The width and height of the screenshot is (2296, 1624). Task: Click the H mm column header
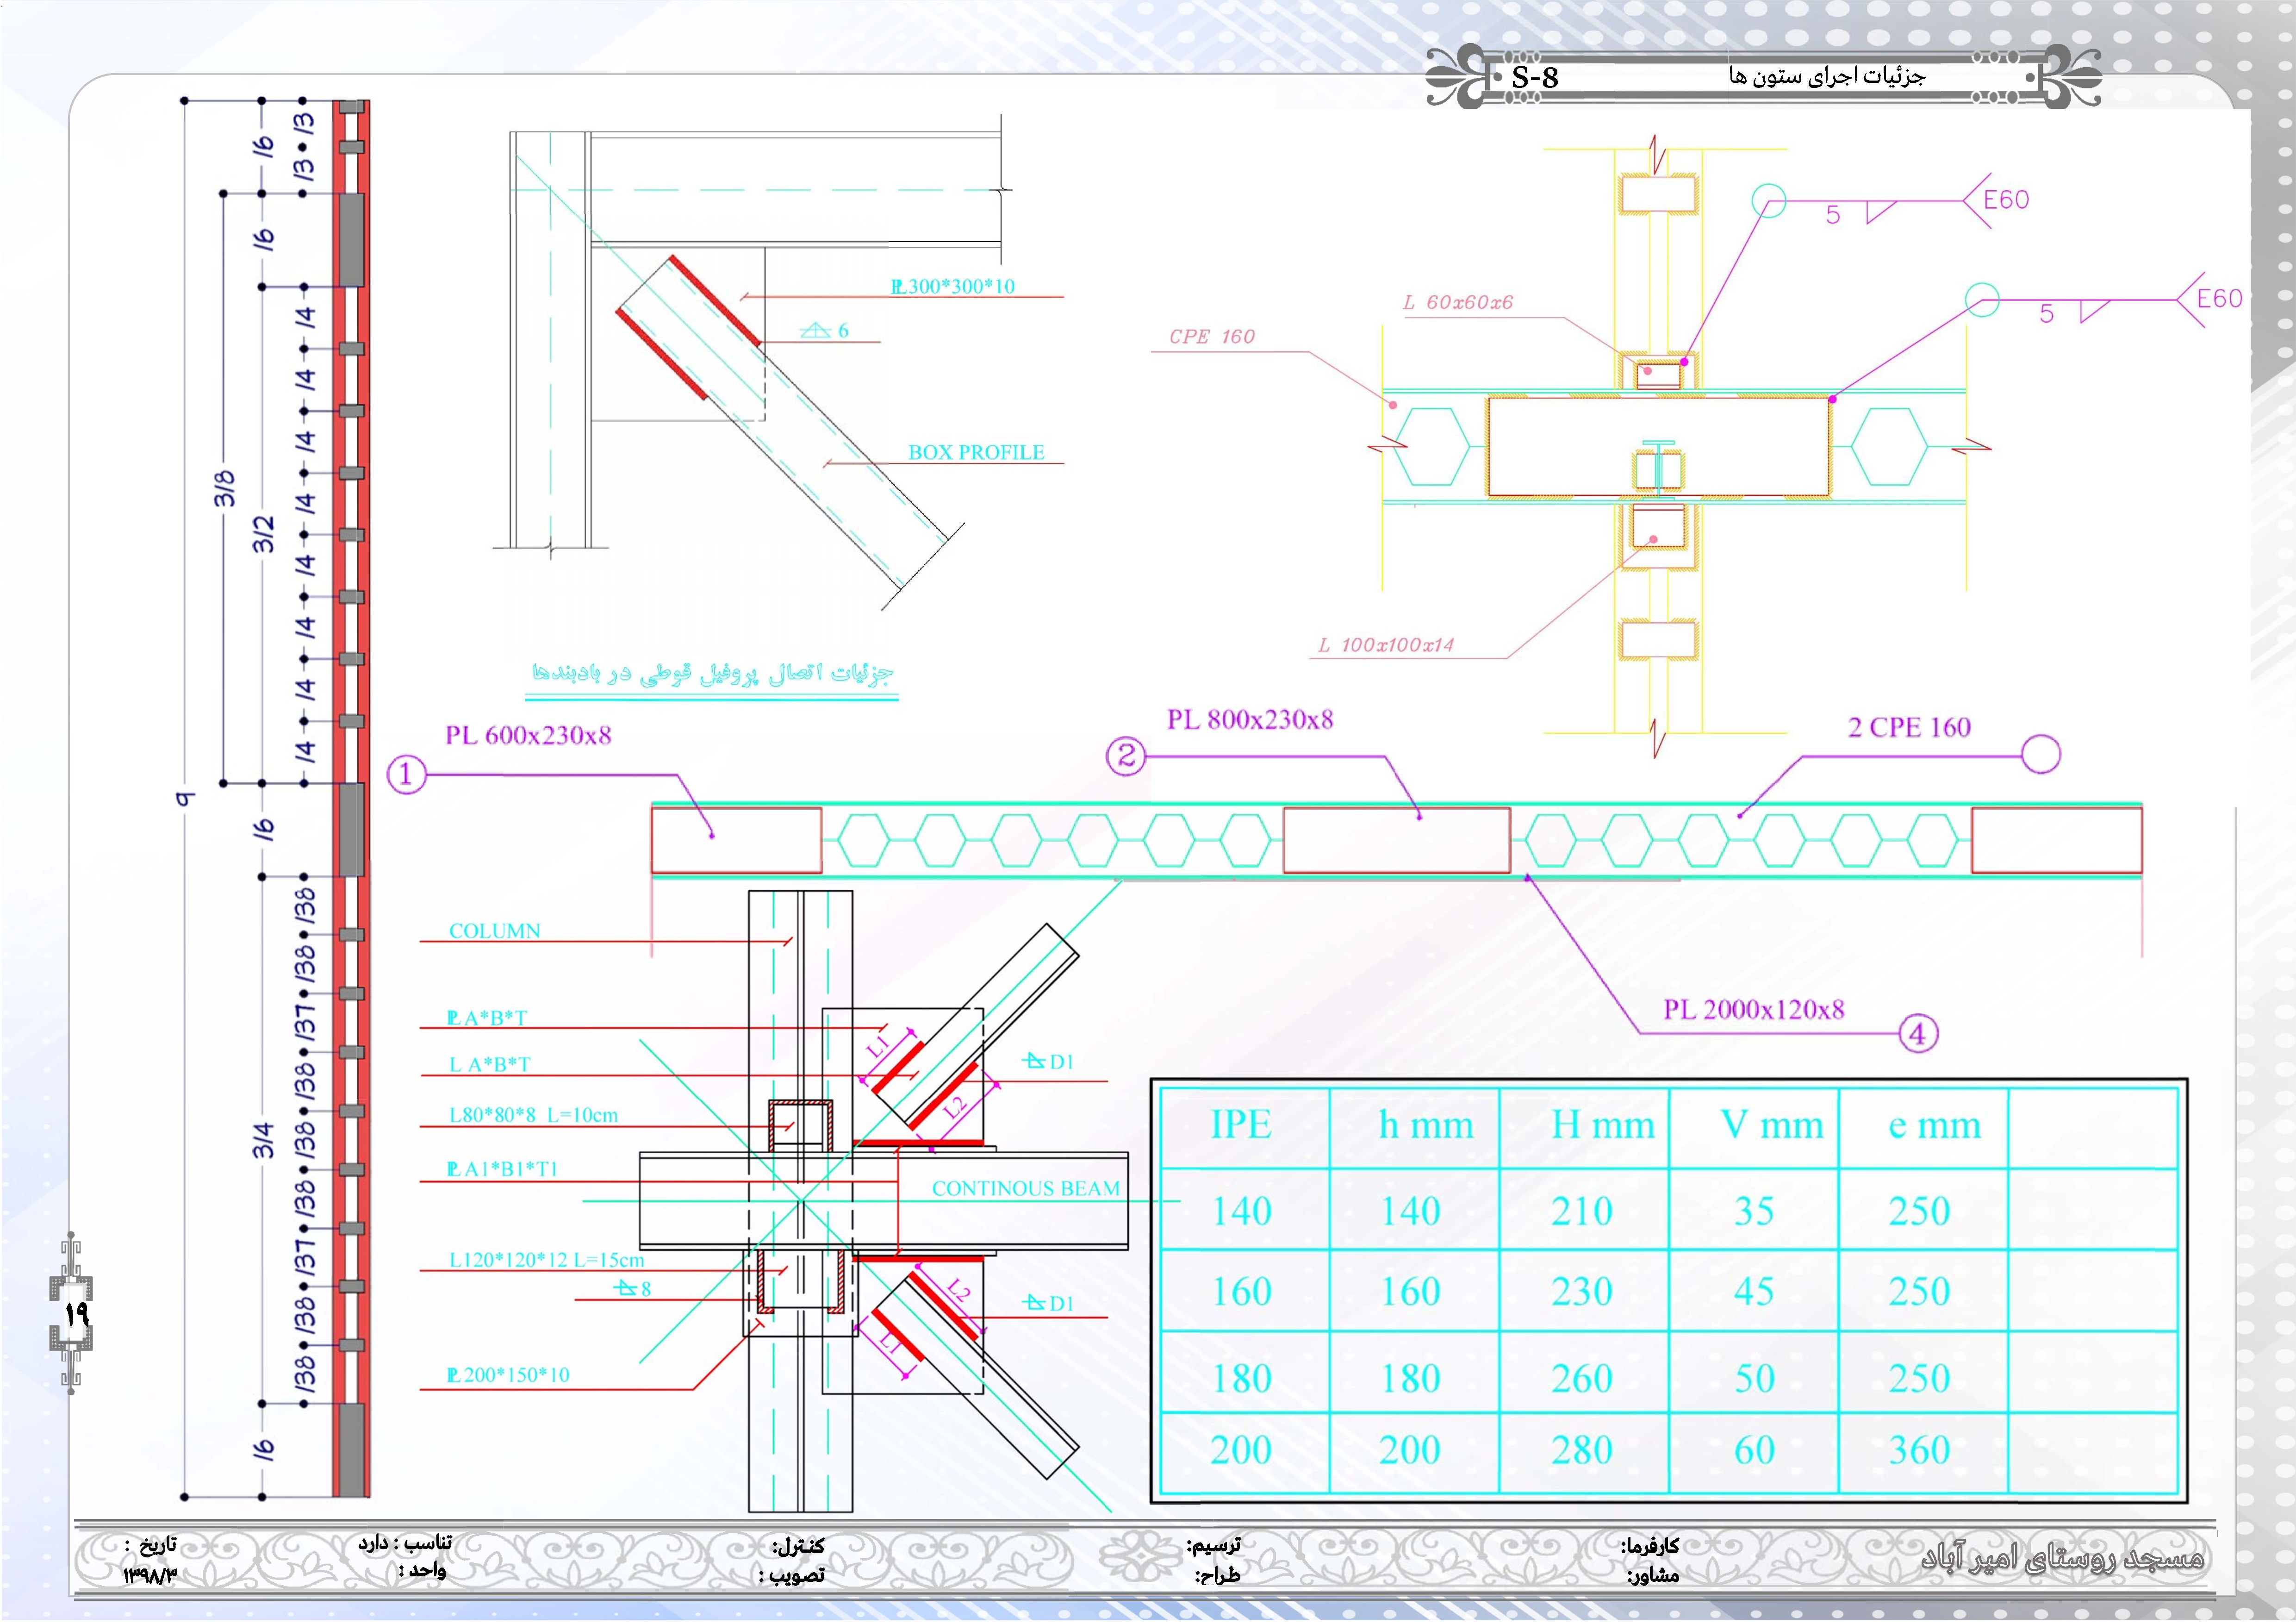click(x=1603, y=1125)
